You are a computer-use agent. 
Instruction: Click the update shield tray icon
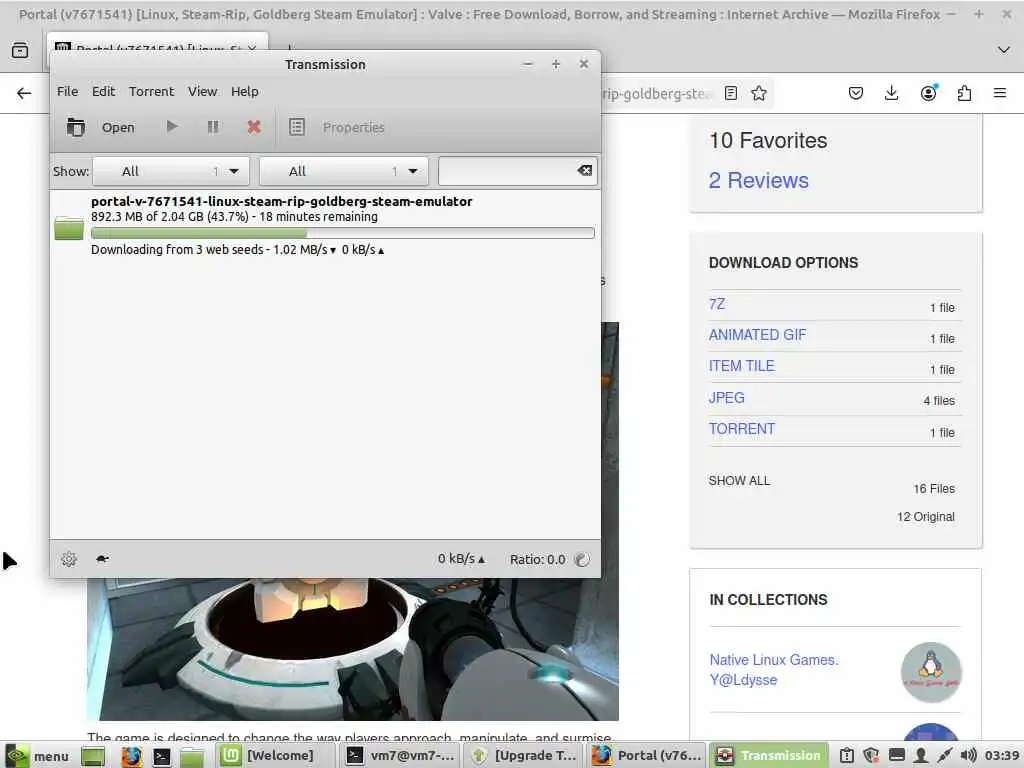871,756
